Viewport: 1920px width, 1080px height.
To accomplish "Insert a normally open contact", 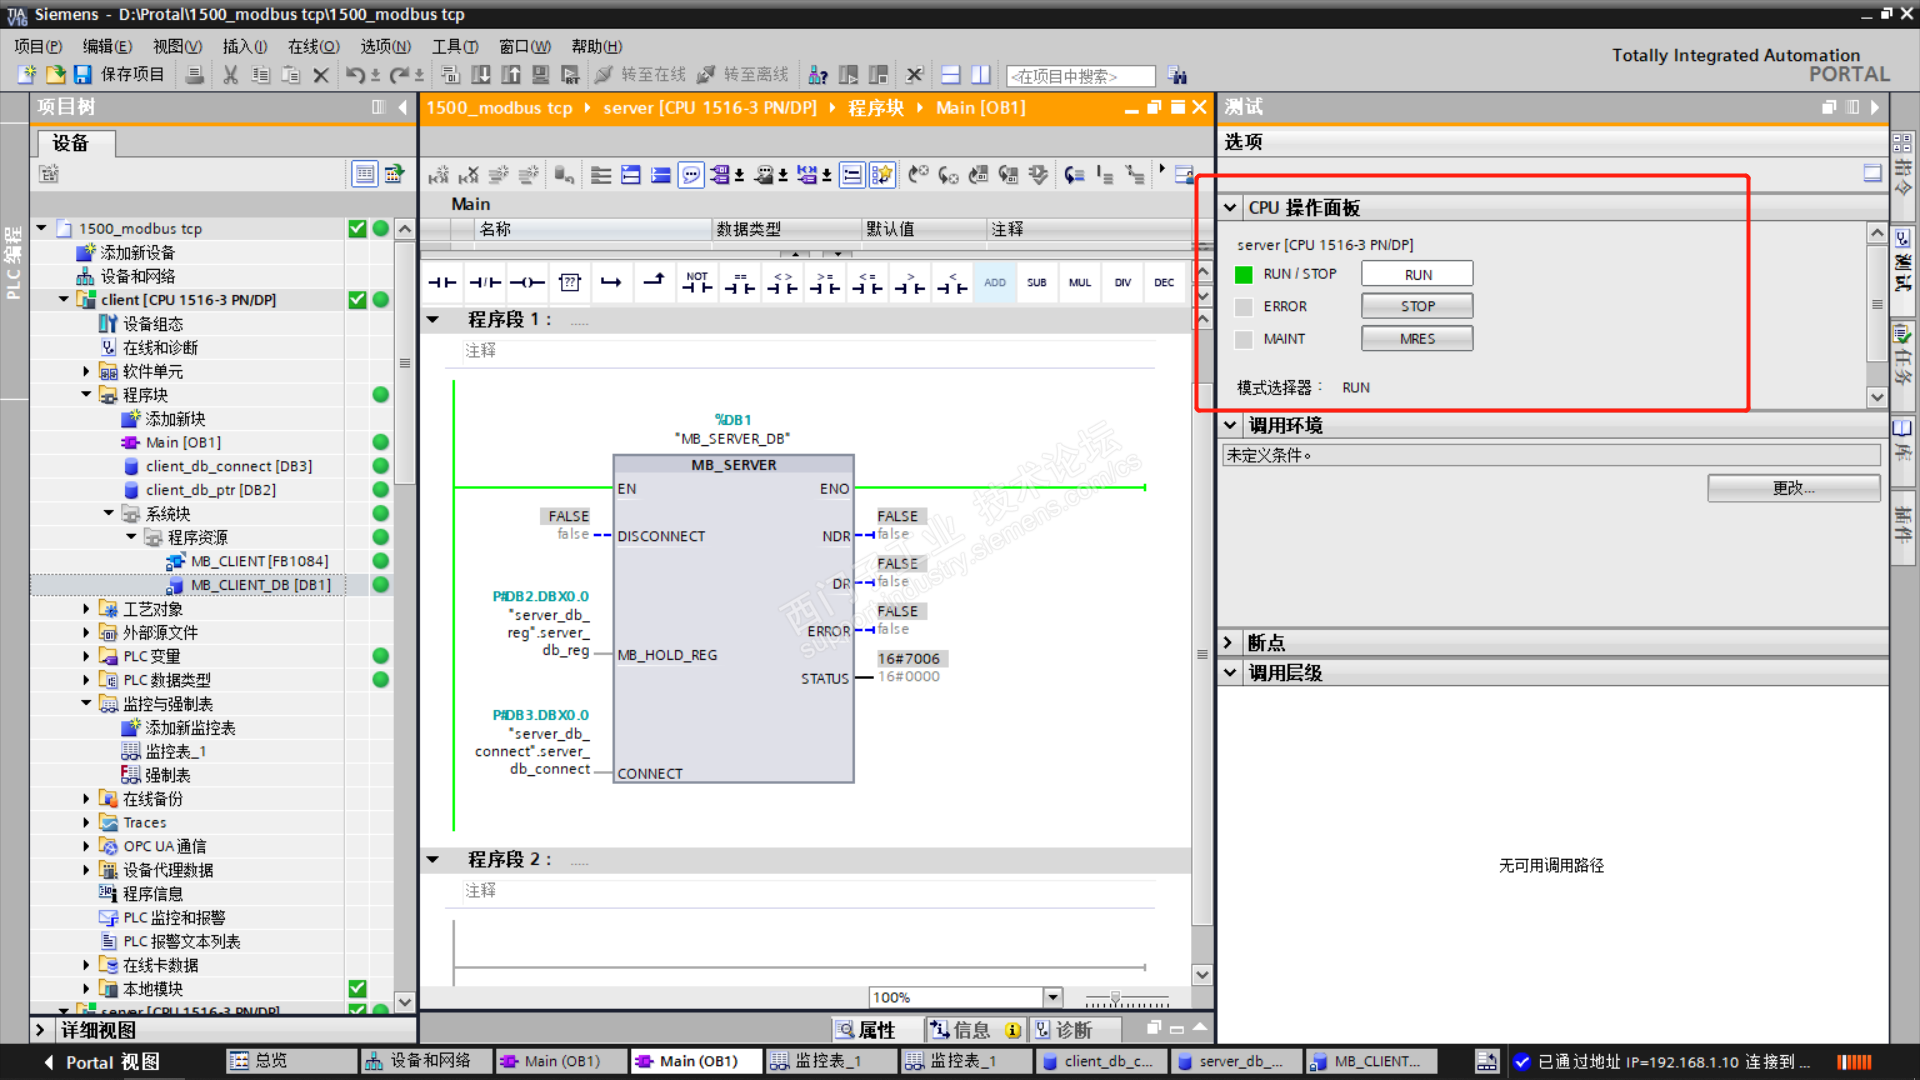I will tap(442, 283).
